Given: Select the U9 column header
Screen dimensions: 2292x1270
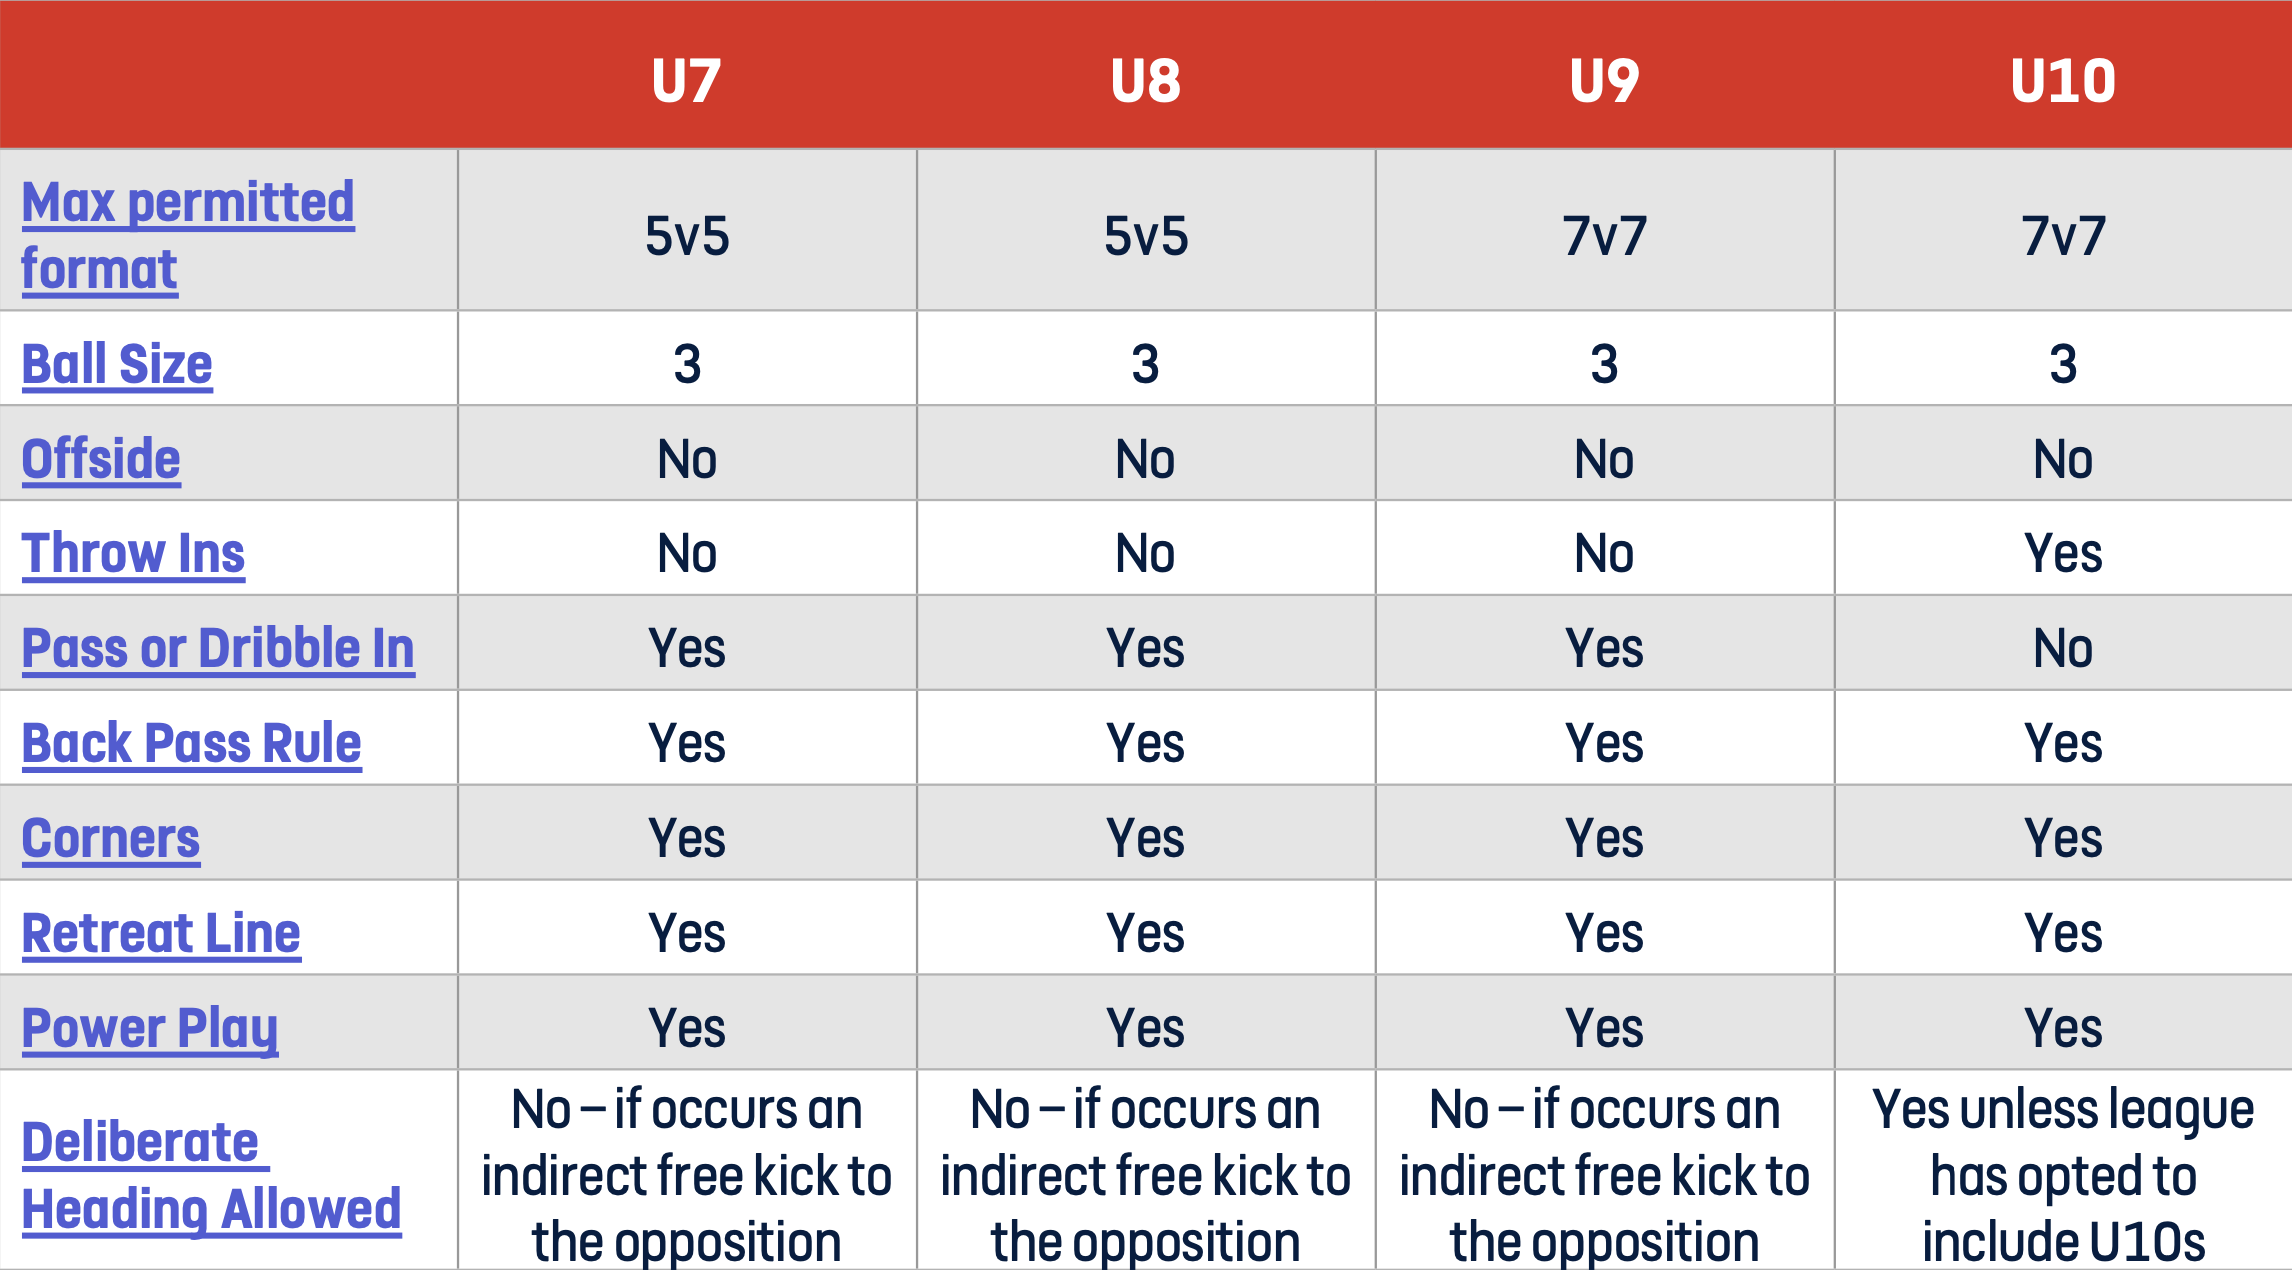Looking at the screenshot, I should click(1605, 80).
